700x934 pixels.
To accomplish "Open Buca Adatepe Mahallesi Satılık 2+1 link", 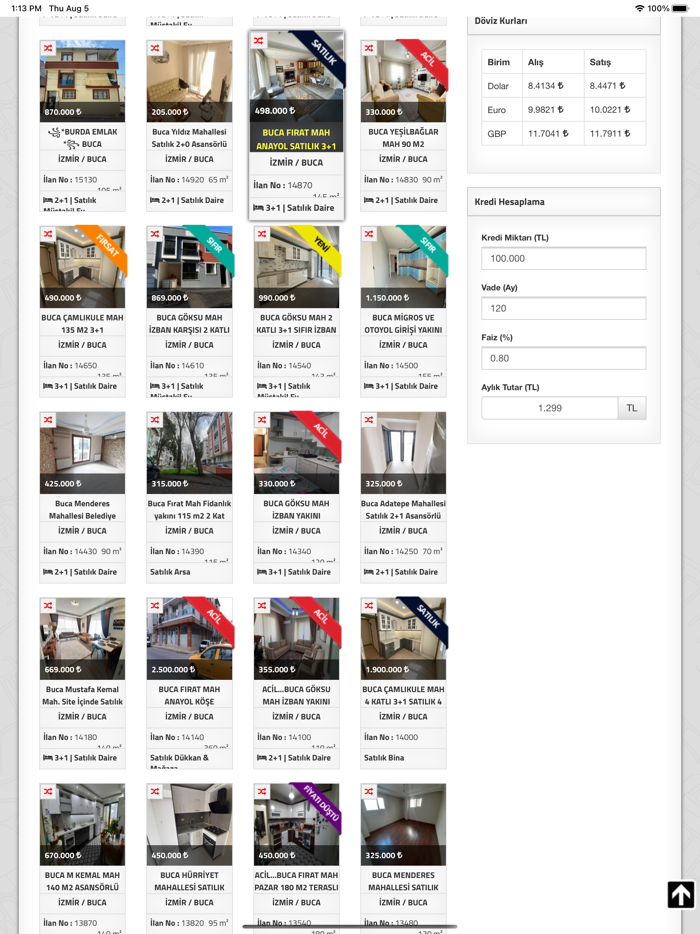I will [x=403, y=510].
